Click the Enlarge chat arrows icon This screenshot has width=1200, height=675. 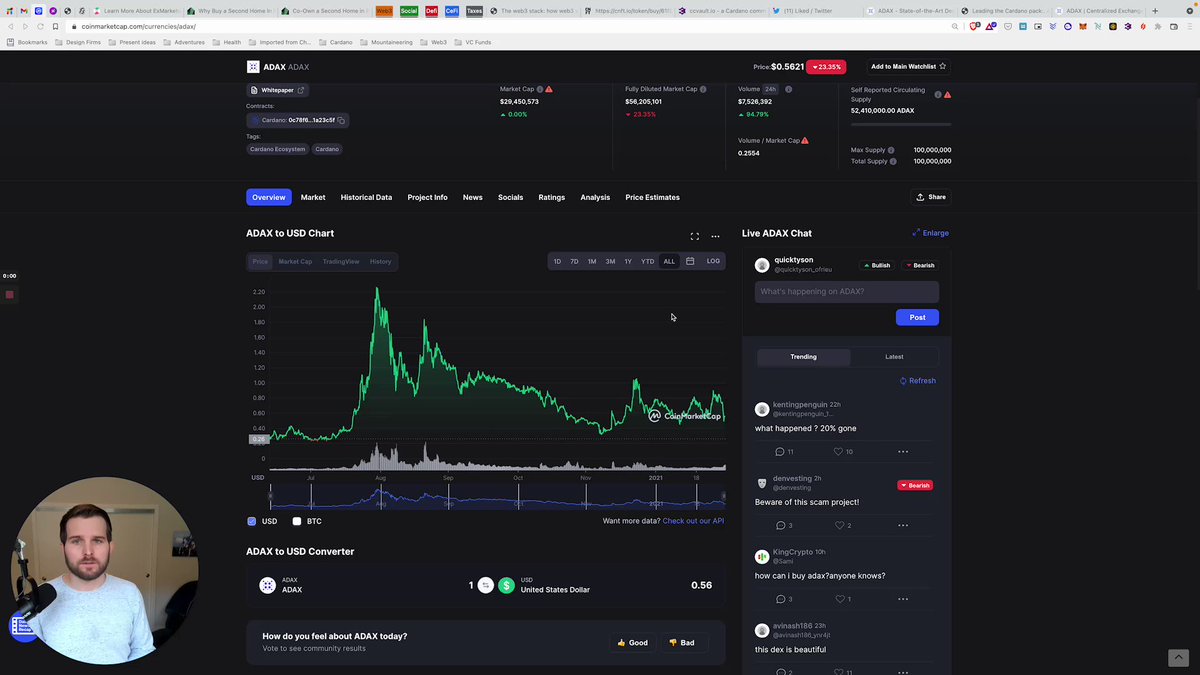[916, 233]
